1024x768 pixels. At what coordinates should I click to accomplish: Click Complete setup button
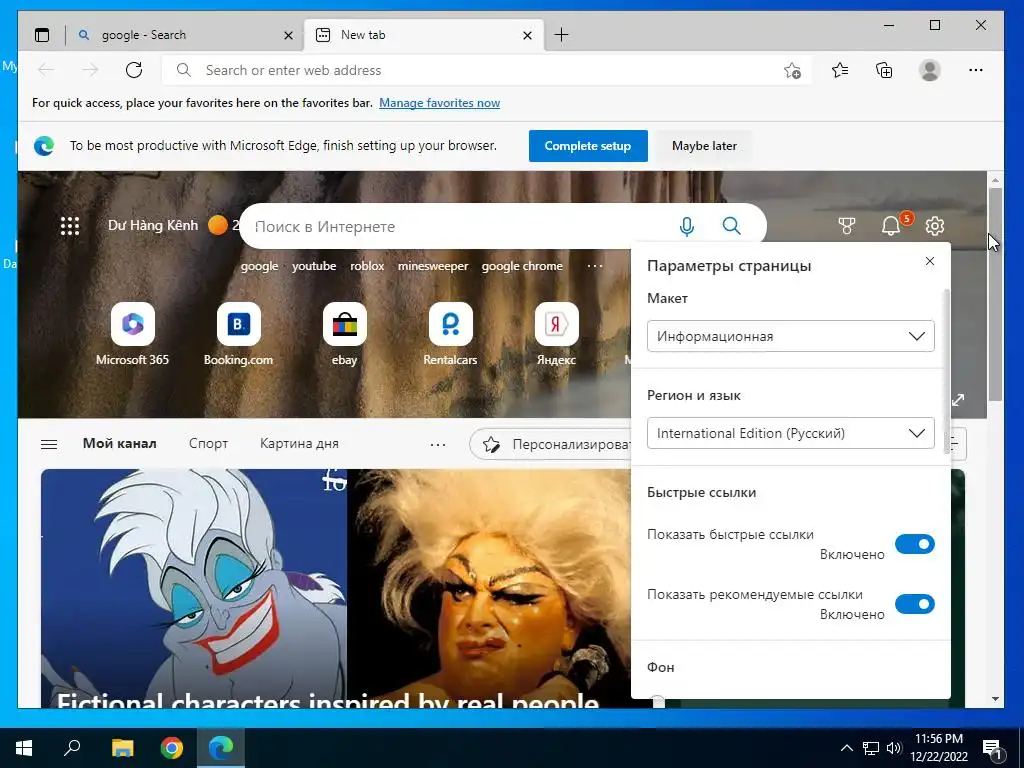click(588, 146)
